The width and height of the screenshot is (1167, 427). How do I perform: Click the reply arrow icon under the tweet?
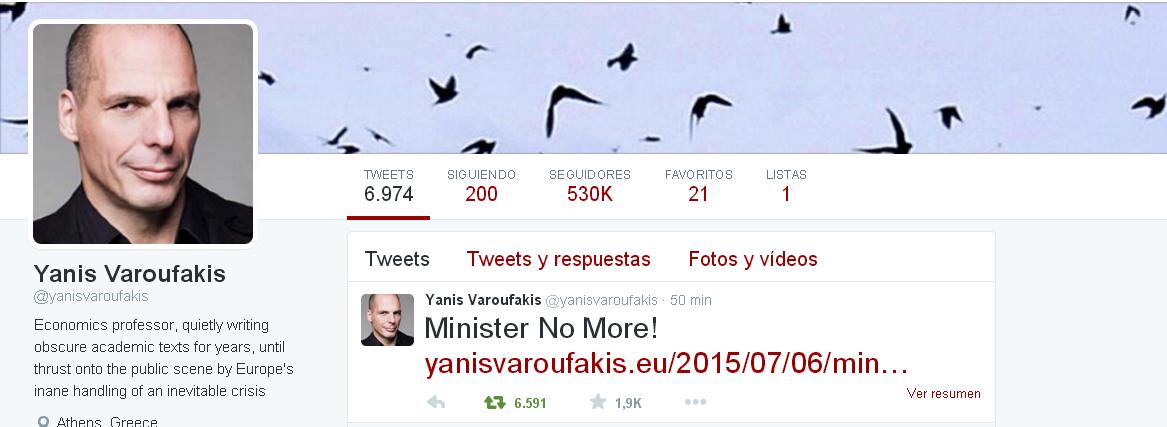point(436,402)
